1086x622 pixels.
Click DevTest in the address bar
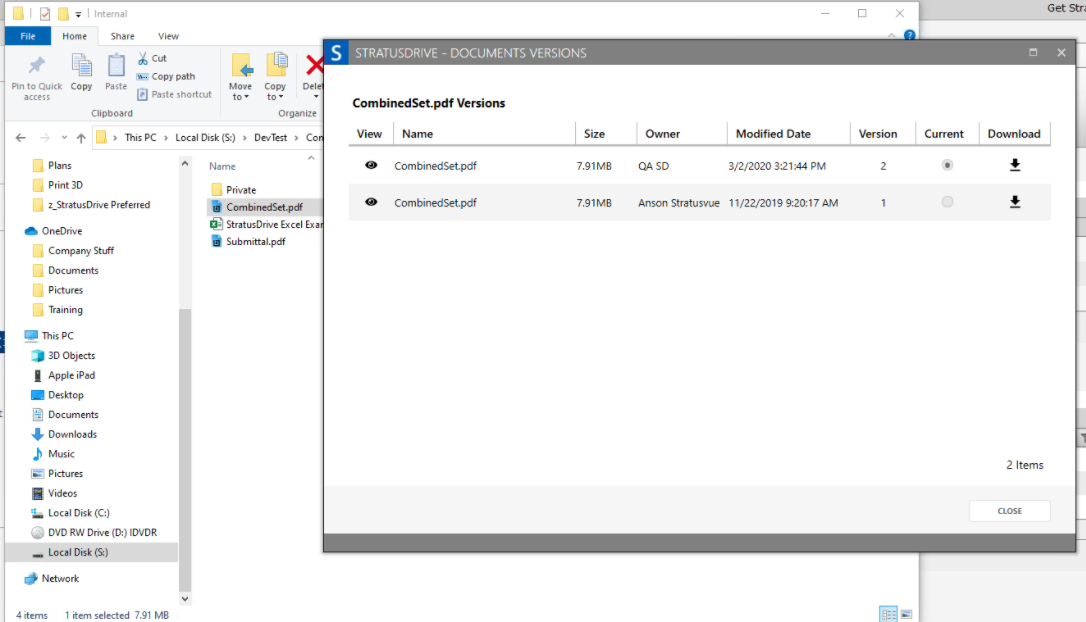point(270,137)
